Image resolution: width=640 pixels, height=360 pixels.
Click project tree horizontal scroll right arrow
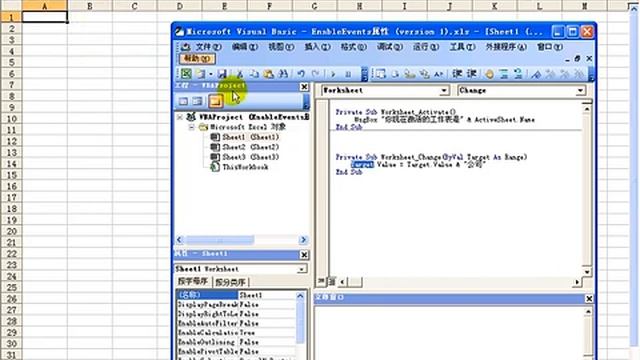(x=303, y=240)
